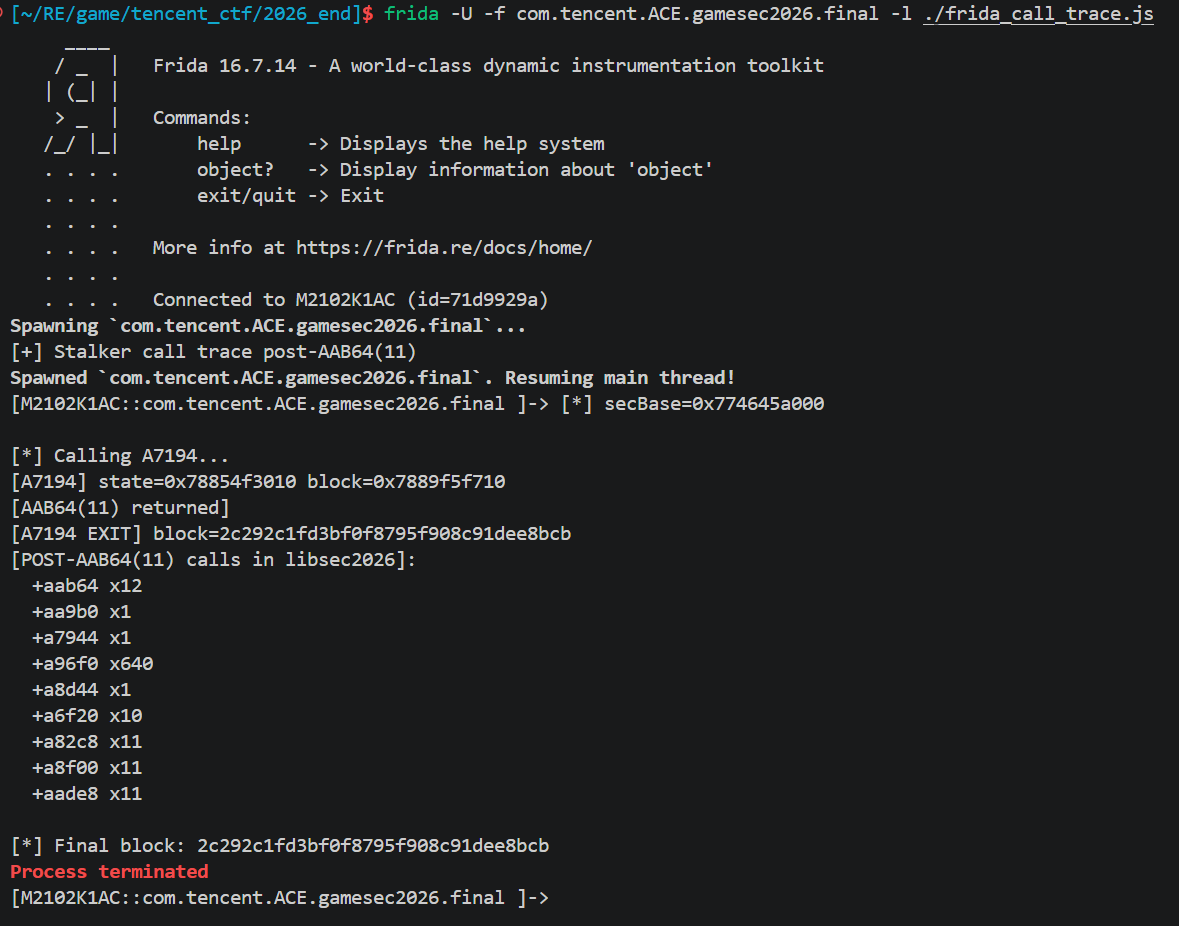Click the final REPL prompt input line
This screenshot has height=926, width=1179.
click(x=560, y=898)
